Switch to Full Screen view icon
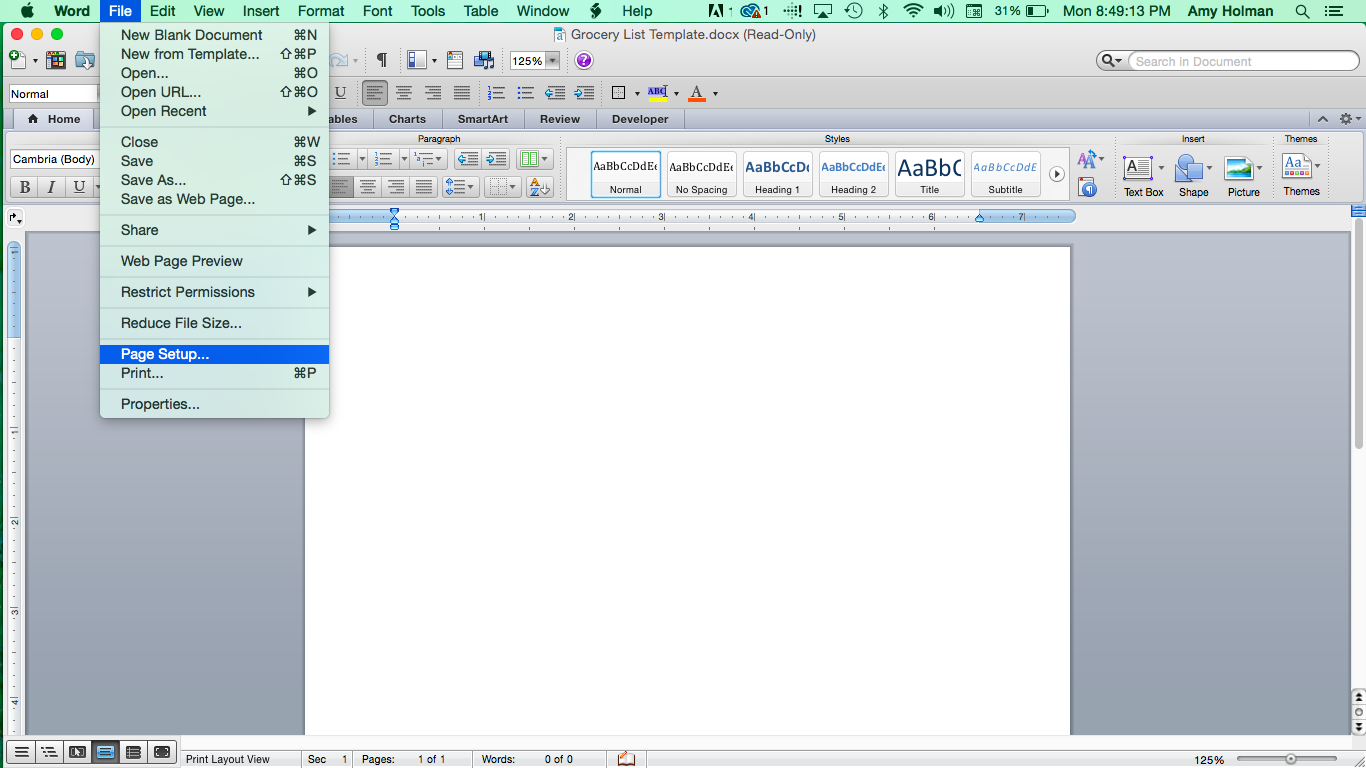This screenshot has width=1366, height=768. click(162, 752)
